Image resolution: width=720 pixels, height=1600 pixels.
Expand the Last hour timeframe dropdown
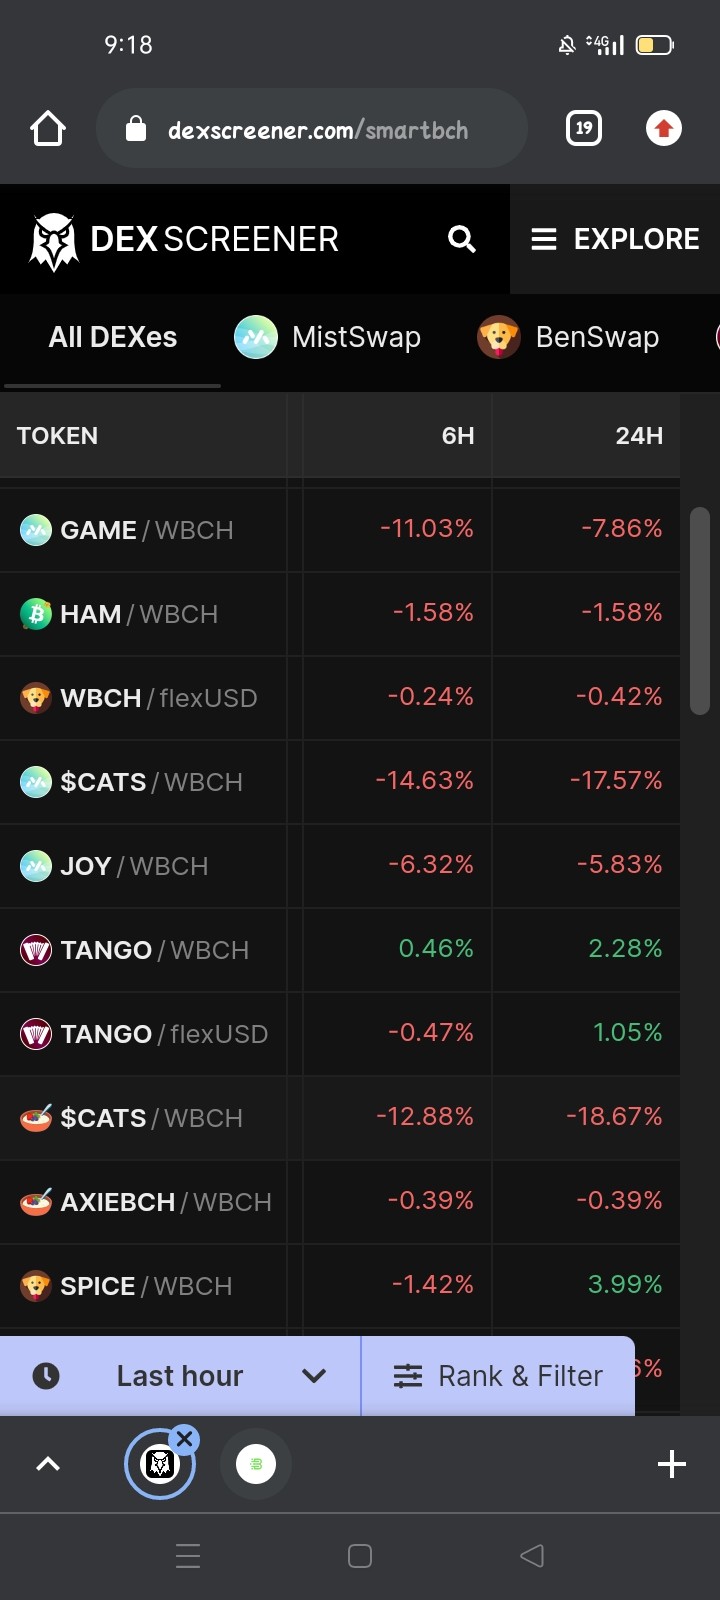coord(180,1376)
